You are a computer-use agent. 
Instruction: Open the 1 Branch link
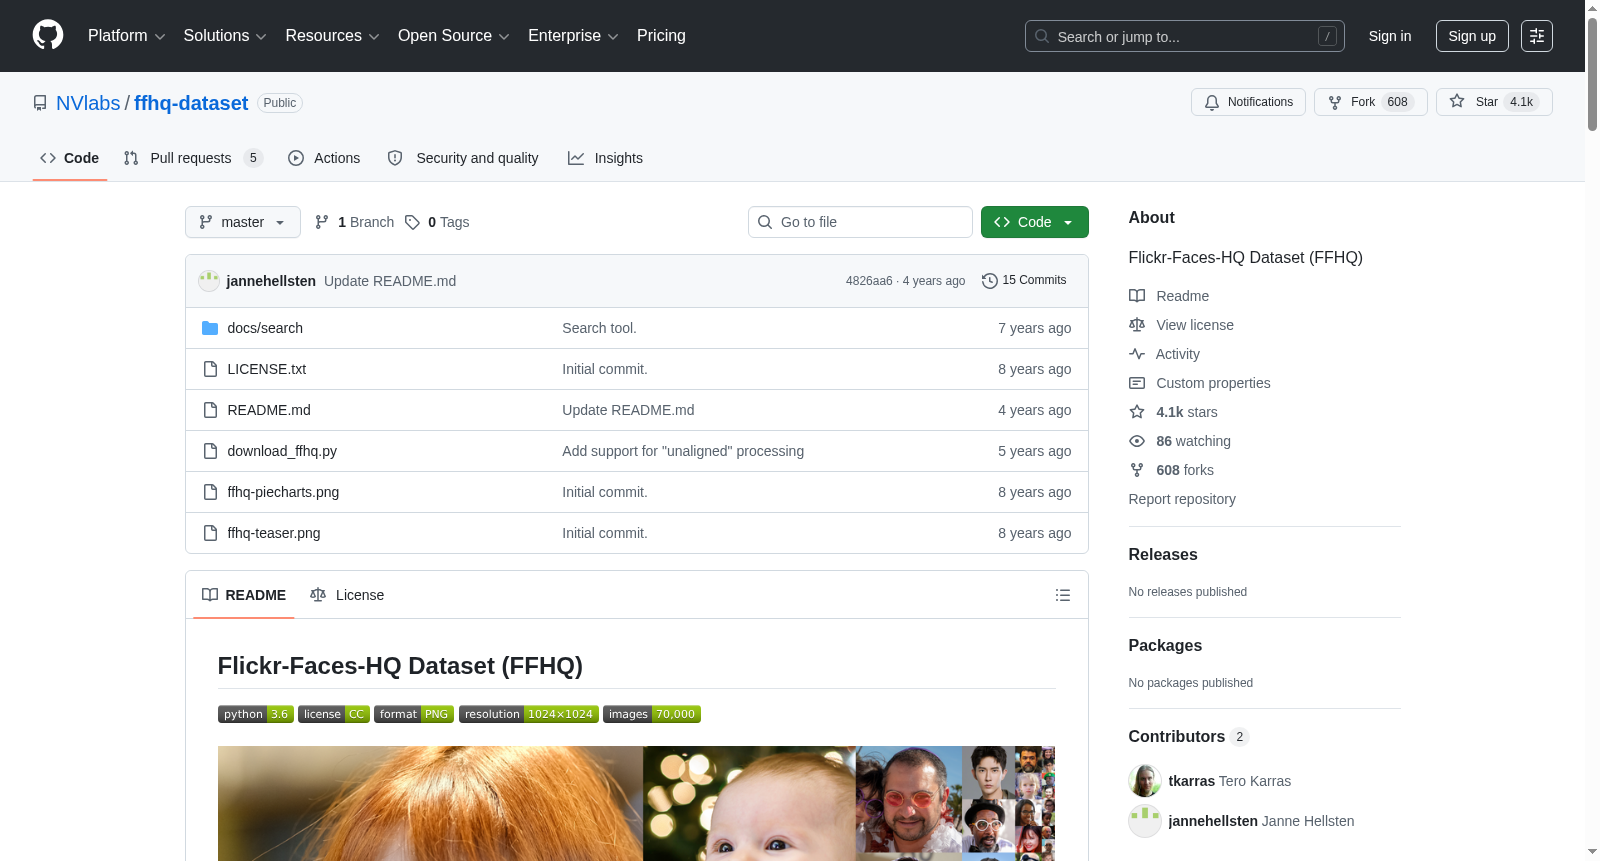point(355,222)
